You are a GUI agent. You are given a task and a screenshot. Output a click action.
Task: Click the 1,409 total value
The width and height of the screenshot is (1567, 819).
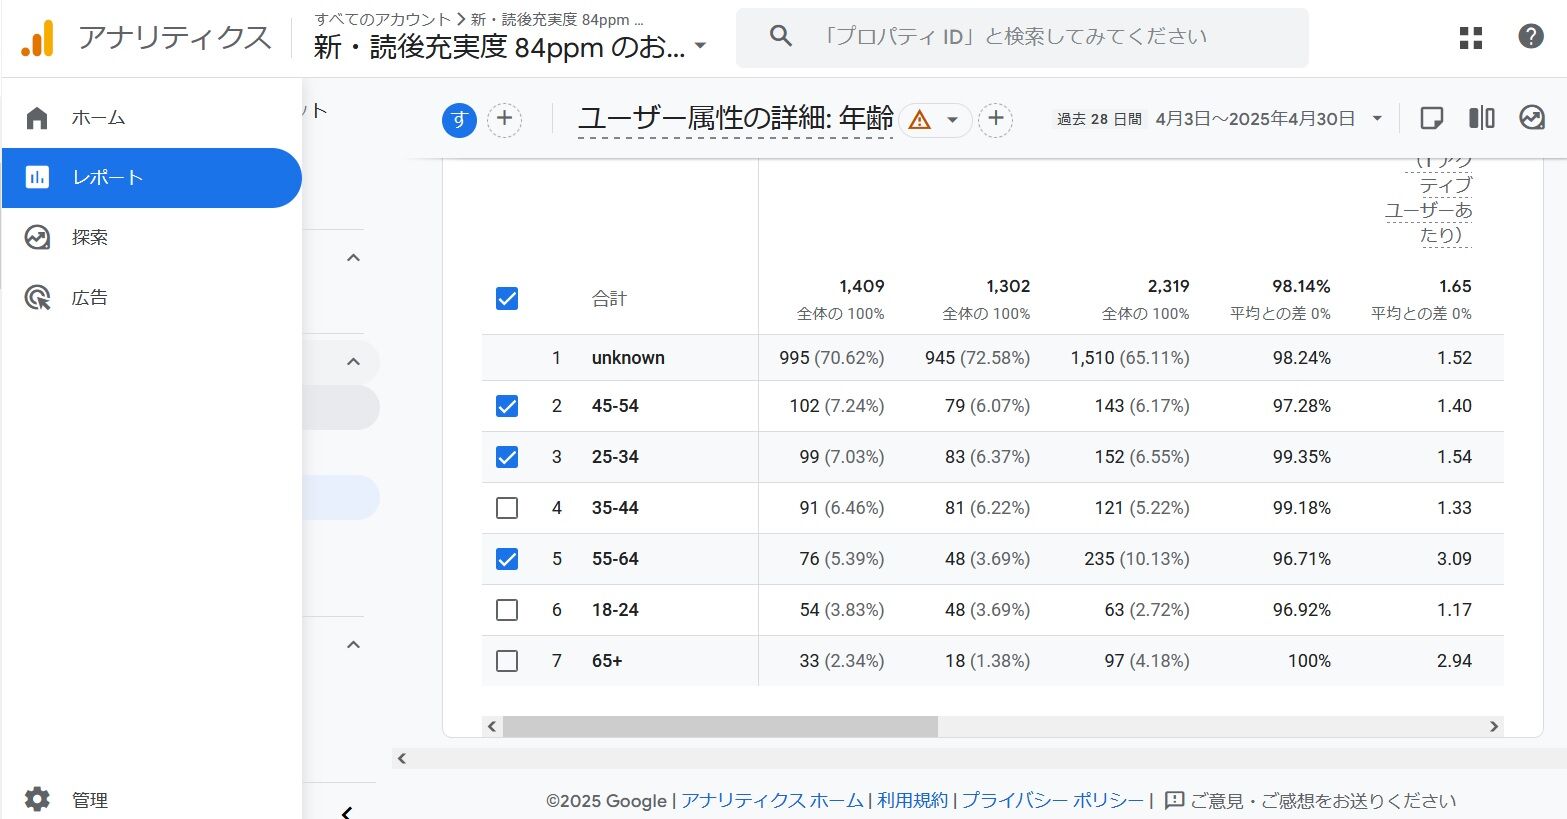[862, 287]
